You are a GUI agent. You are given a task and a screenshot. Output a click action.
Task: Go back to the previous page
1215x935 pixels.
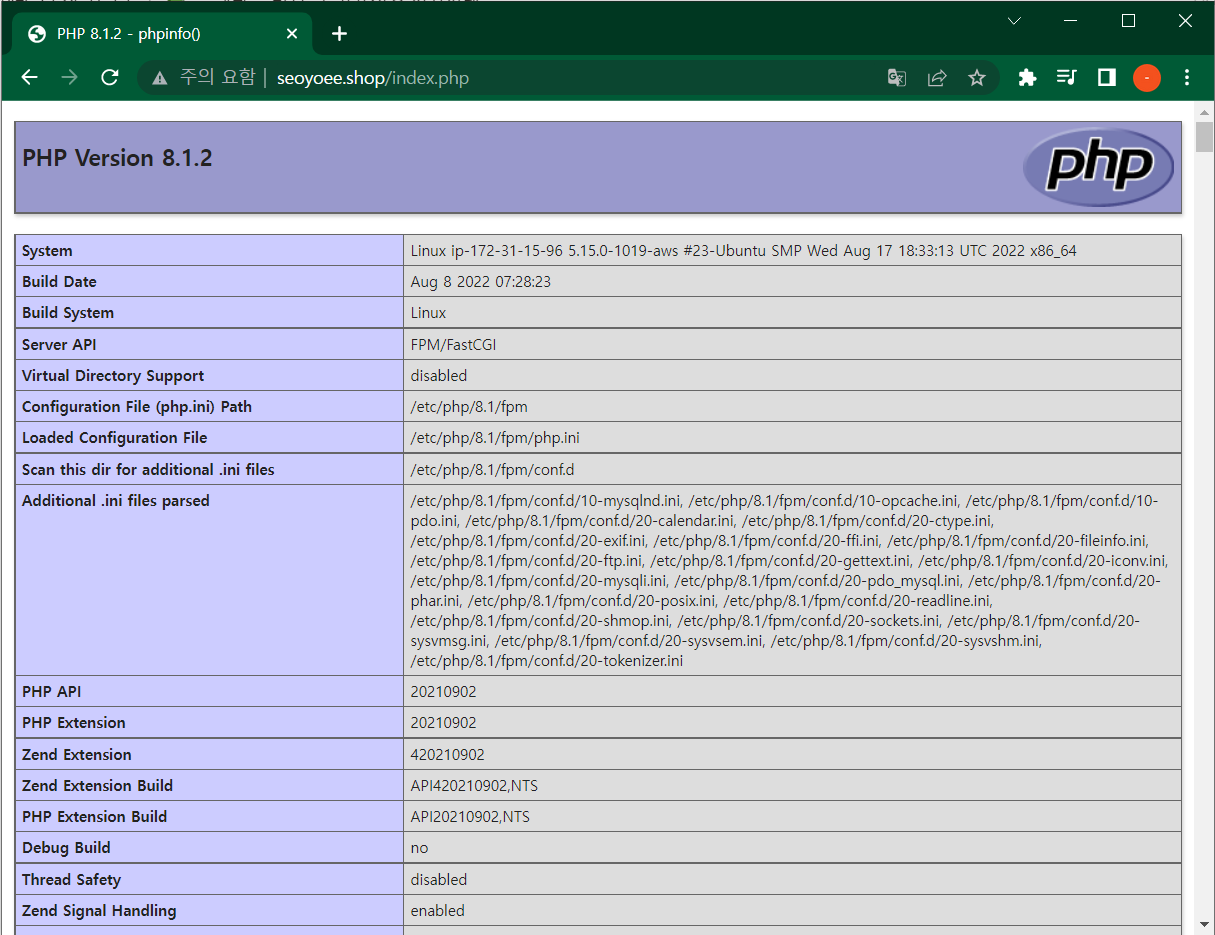(x=29, y=78)
